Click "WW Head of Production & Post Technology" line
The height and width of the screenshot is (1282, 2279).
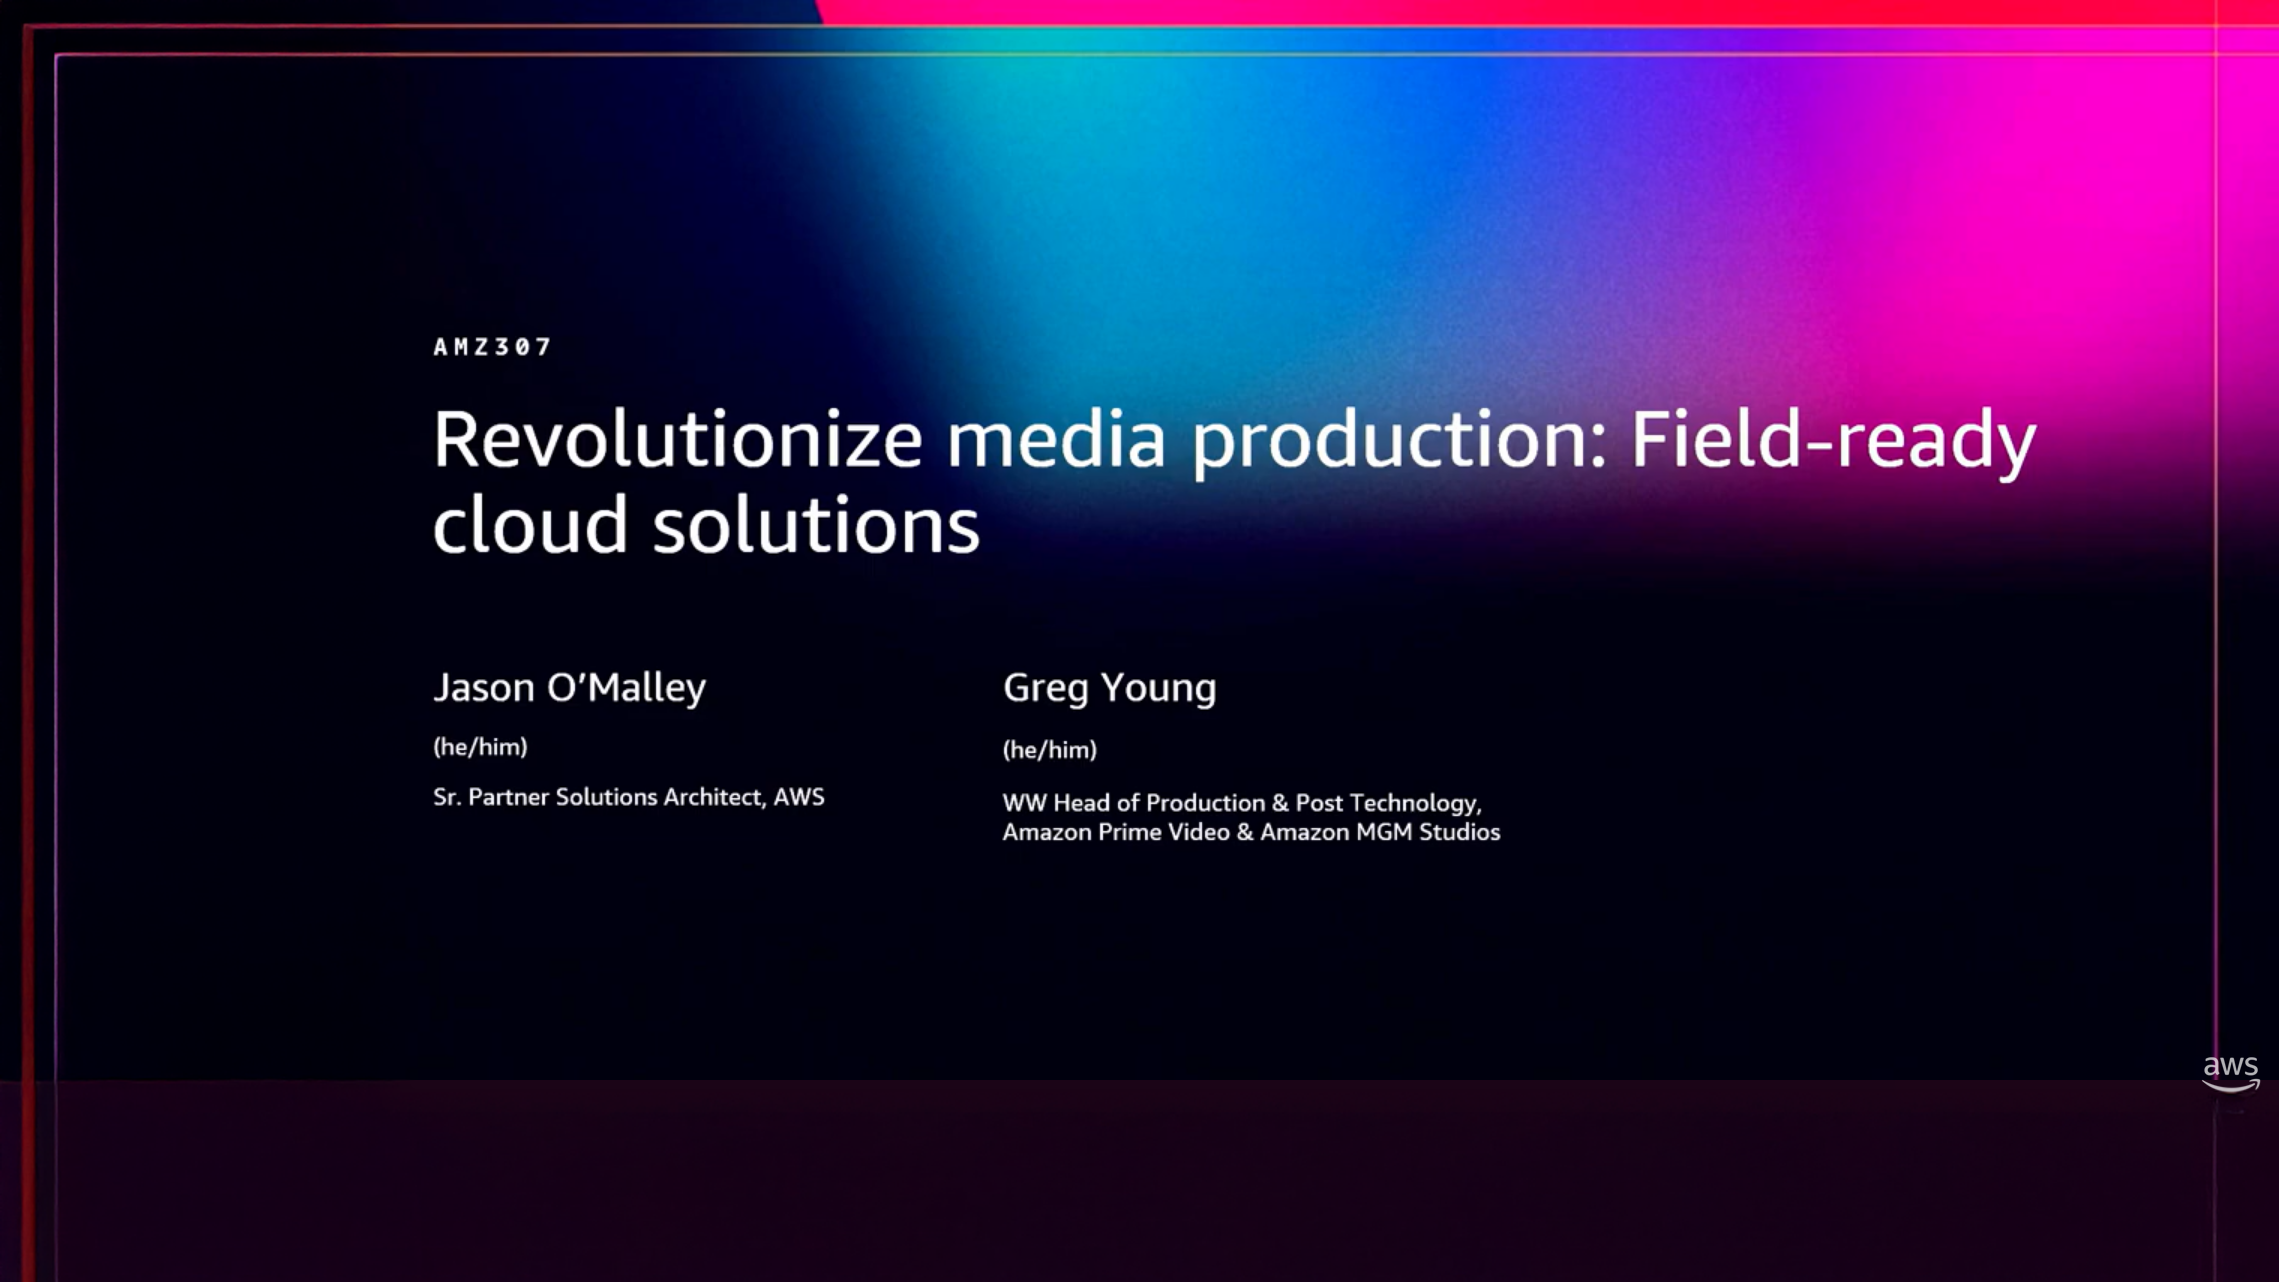[x=1241, y=803]
